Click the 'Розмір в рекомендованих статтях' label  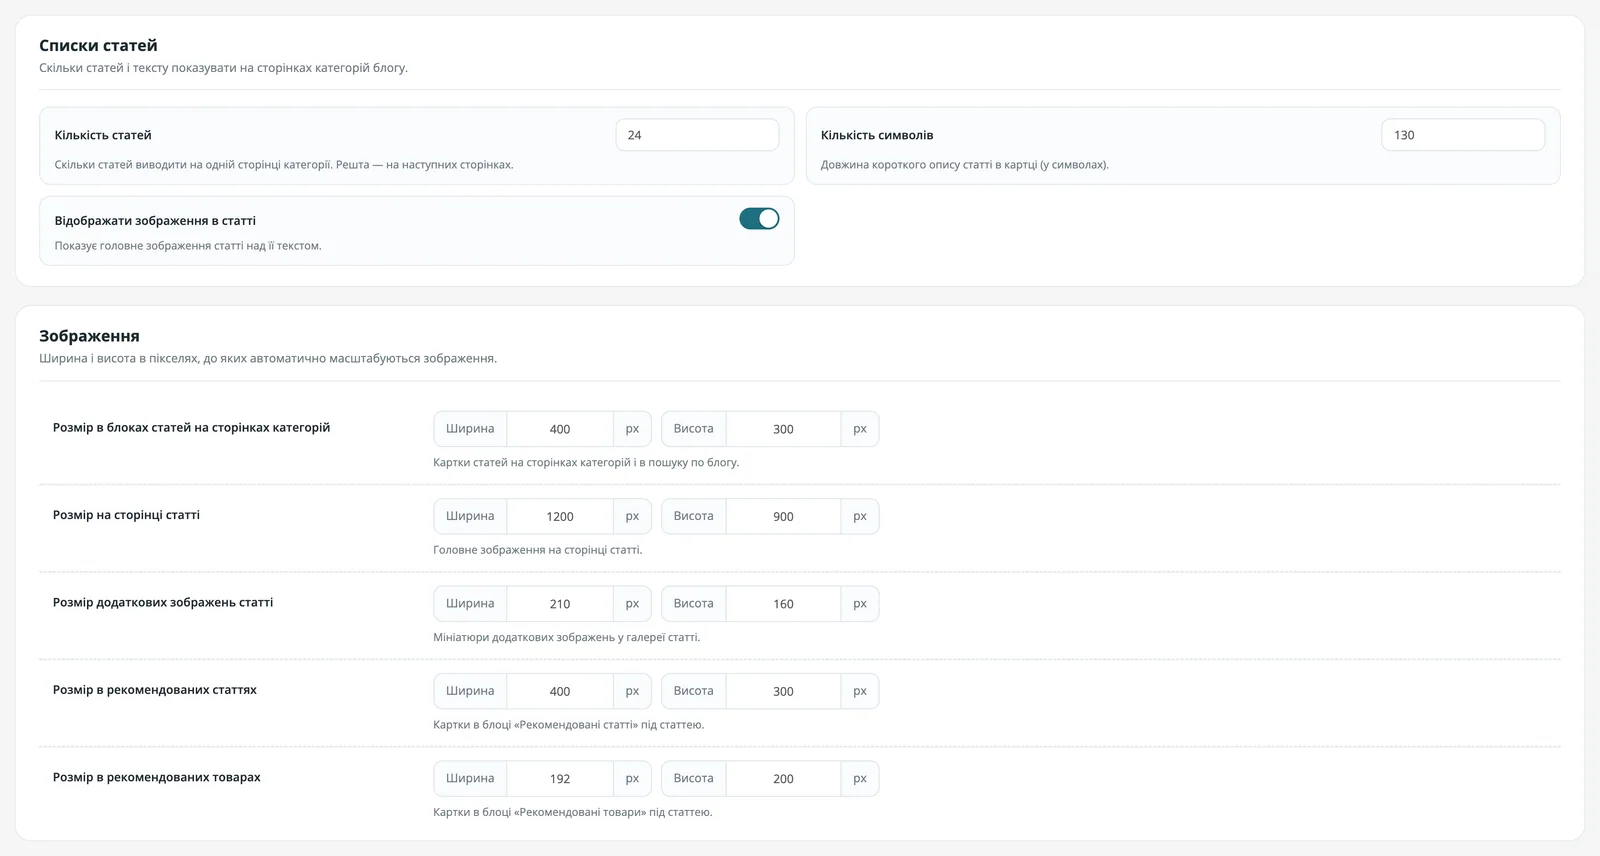click(x=155, y=690)
